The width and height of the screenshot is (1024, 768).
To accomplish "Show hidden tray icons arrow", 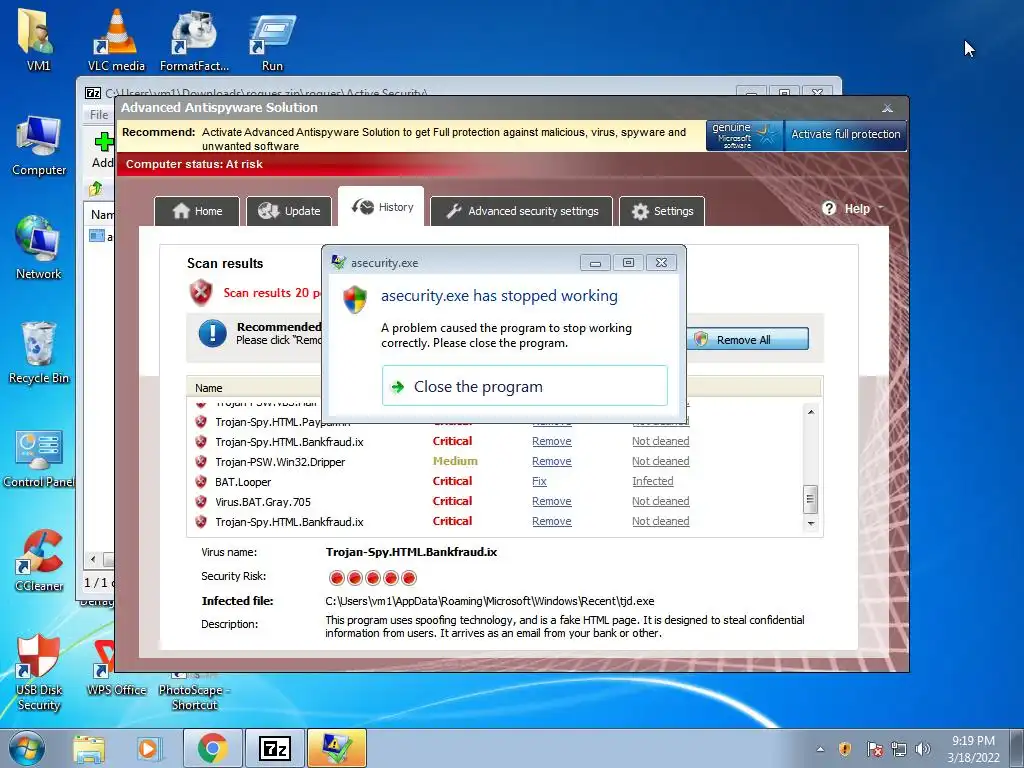I will [820, 749].
